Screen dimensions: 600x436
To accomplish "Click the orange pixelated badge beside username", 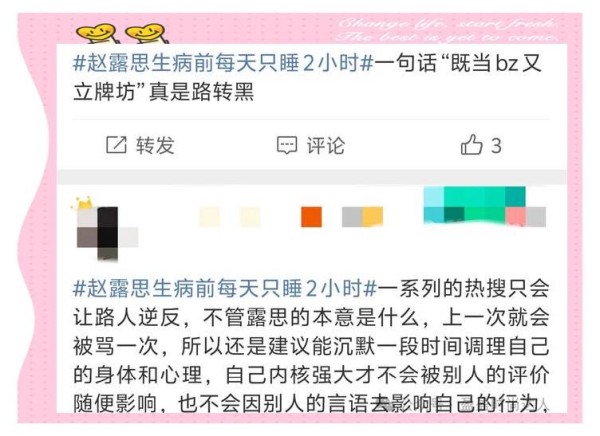I will tap(311, 217).
